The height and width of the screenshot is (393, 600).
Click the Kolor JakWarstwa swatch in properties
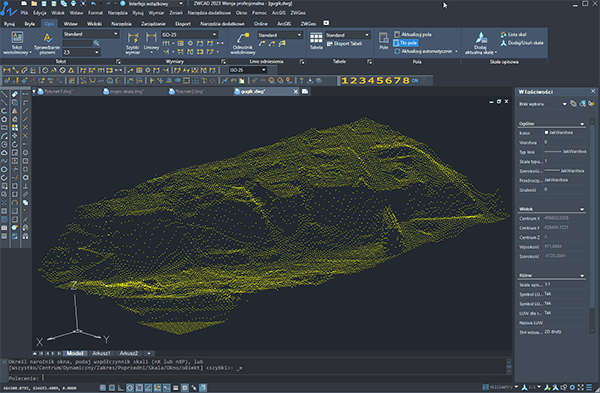pos(546,133)
